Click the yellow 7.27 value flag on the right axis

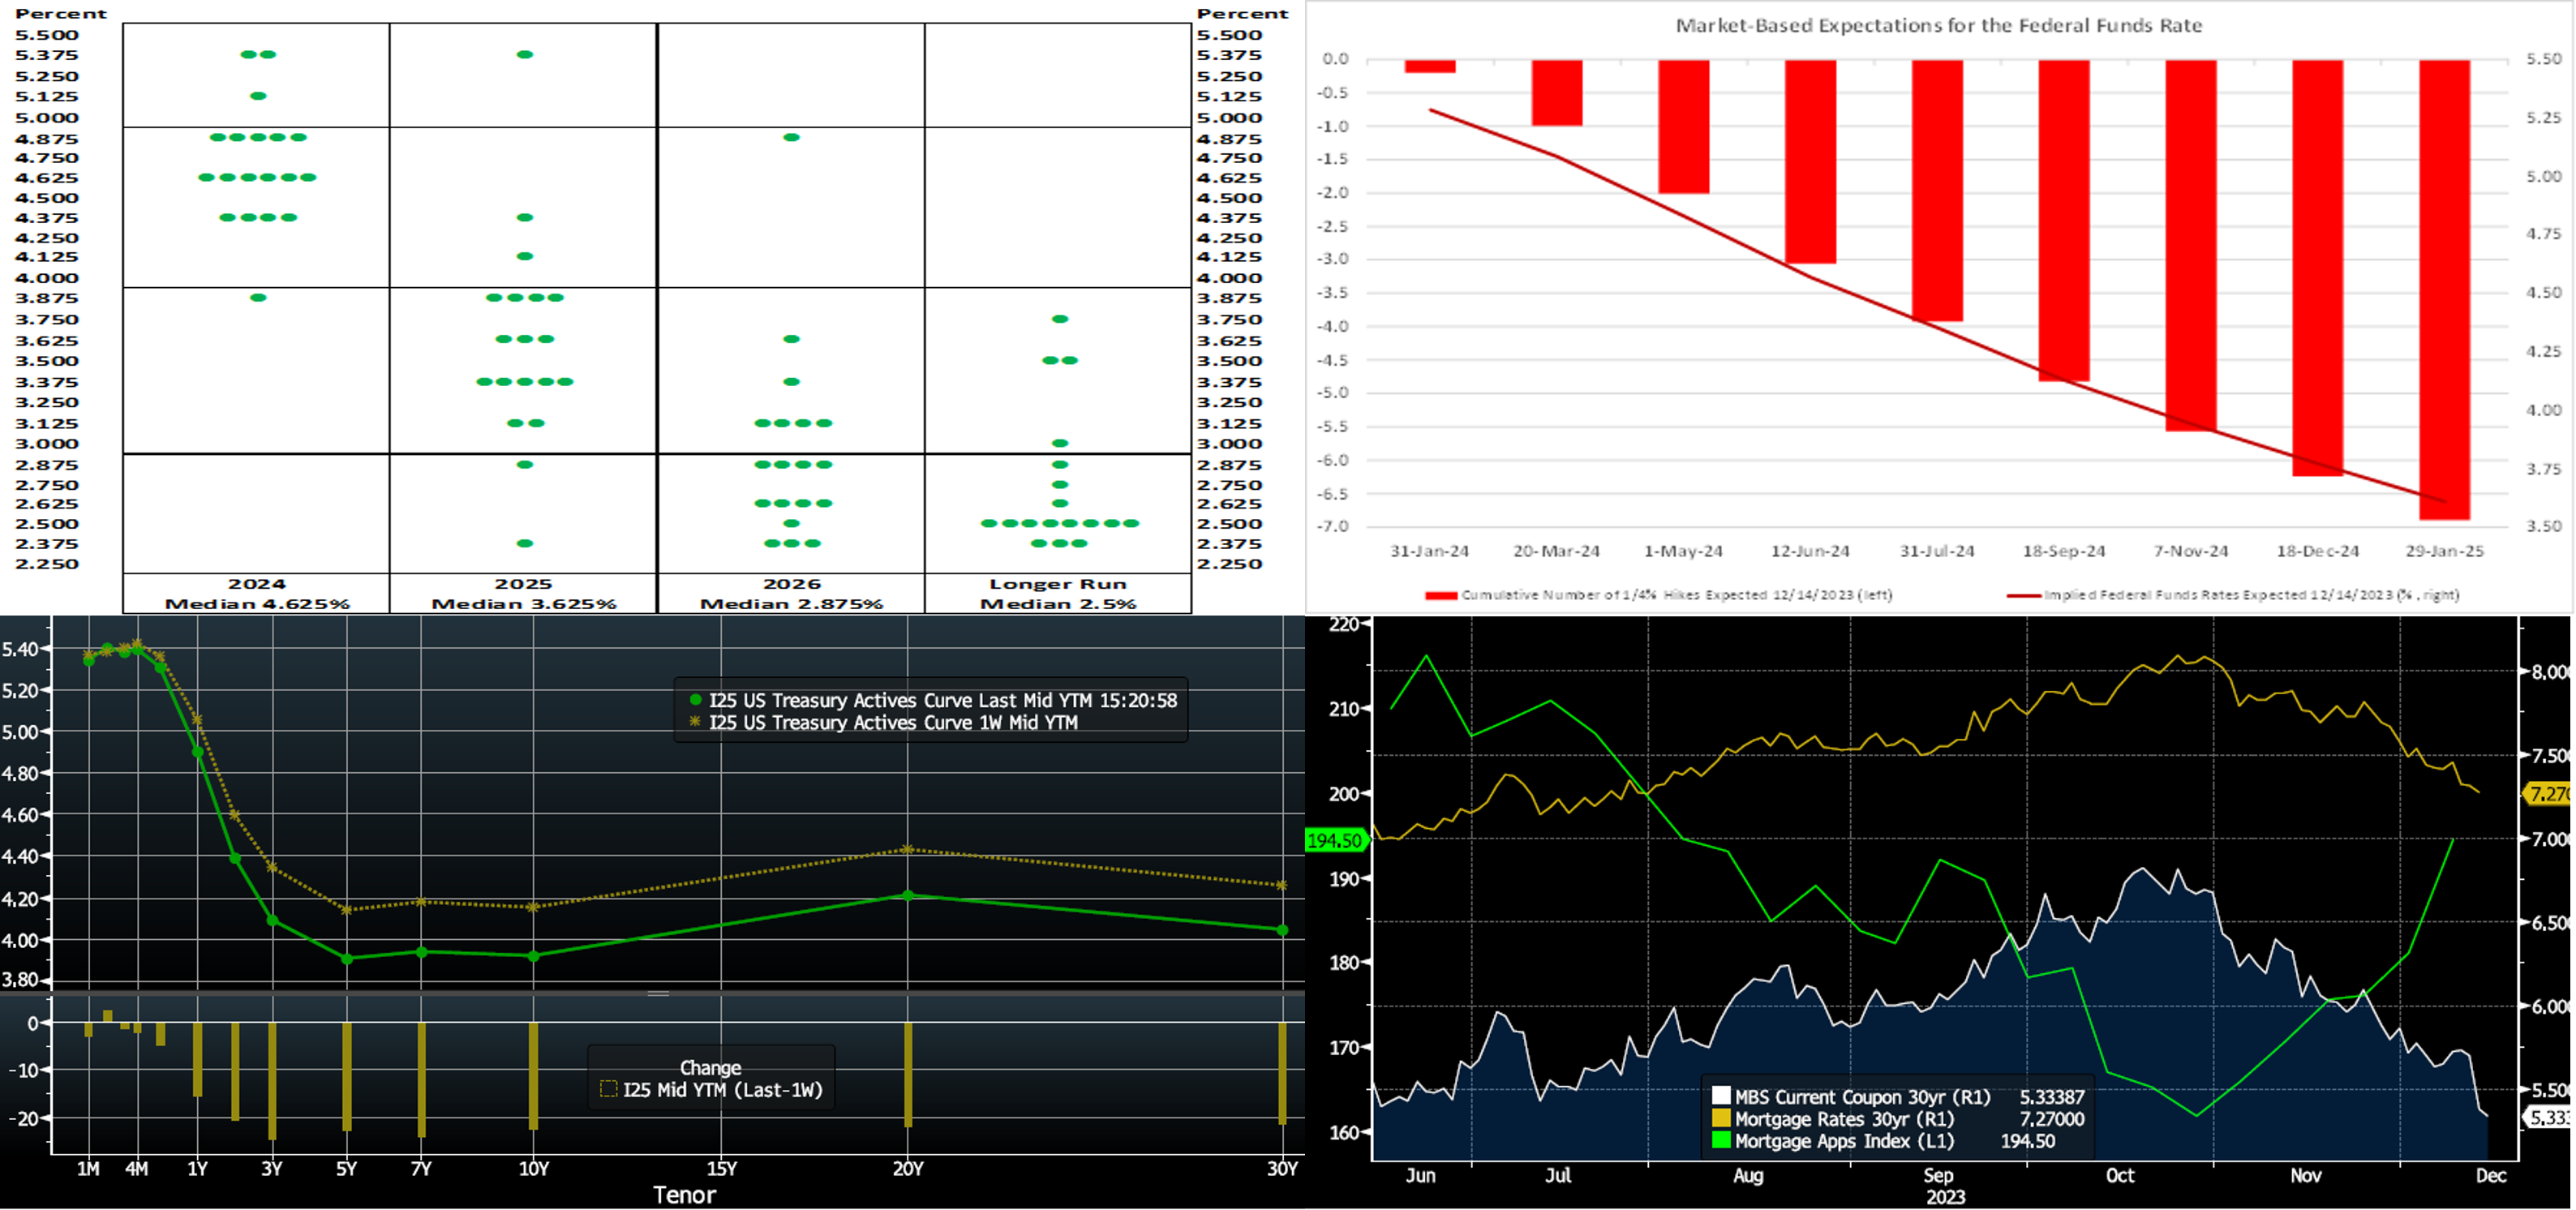tap(2548, 794)
